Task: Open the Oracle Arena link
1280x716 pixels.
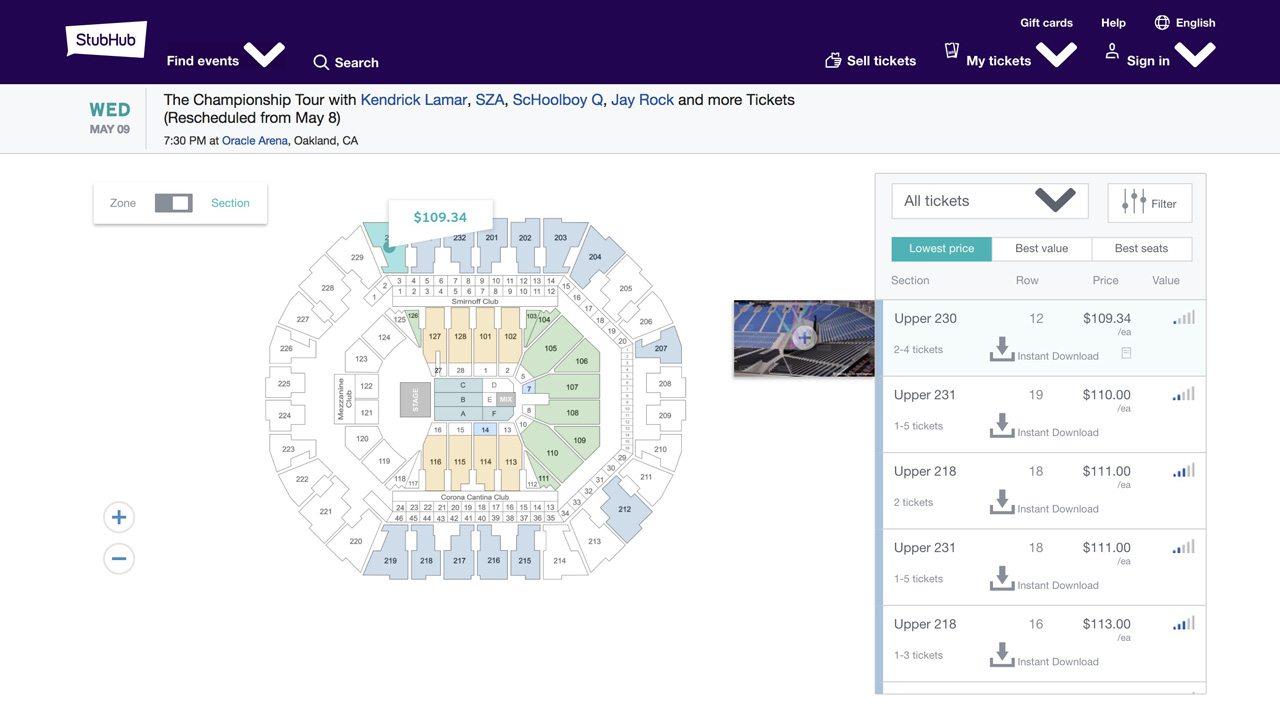Action: [254, 141]
